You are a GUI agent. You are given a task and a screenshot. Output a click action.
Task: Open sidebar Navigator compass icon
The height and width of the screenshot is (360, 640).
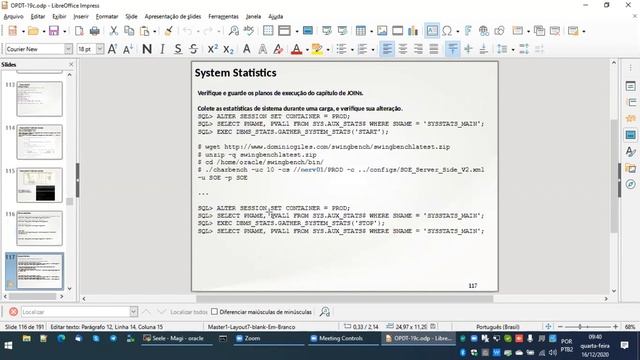coord(630,184)
